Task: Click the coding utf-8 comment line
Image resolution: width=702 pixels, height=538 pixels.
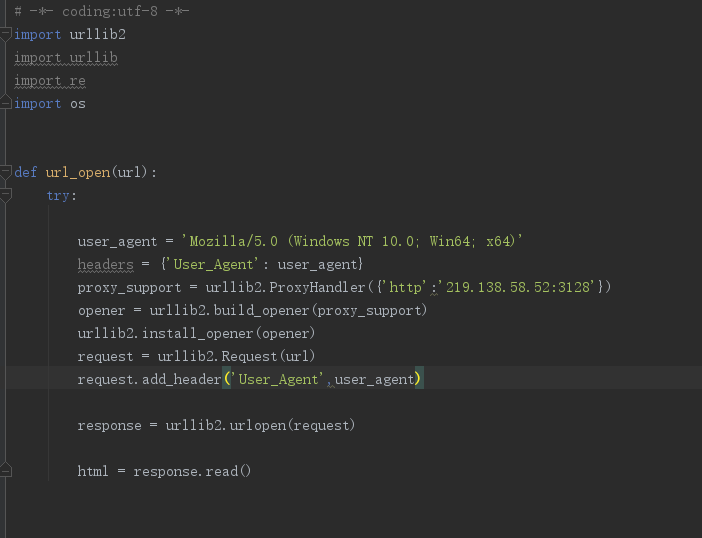Action: (x=100, y=11)
